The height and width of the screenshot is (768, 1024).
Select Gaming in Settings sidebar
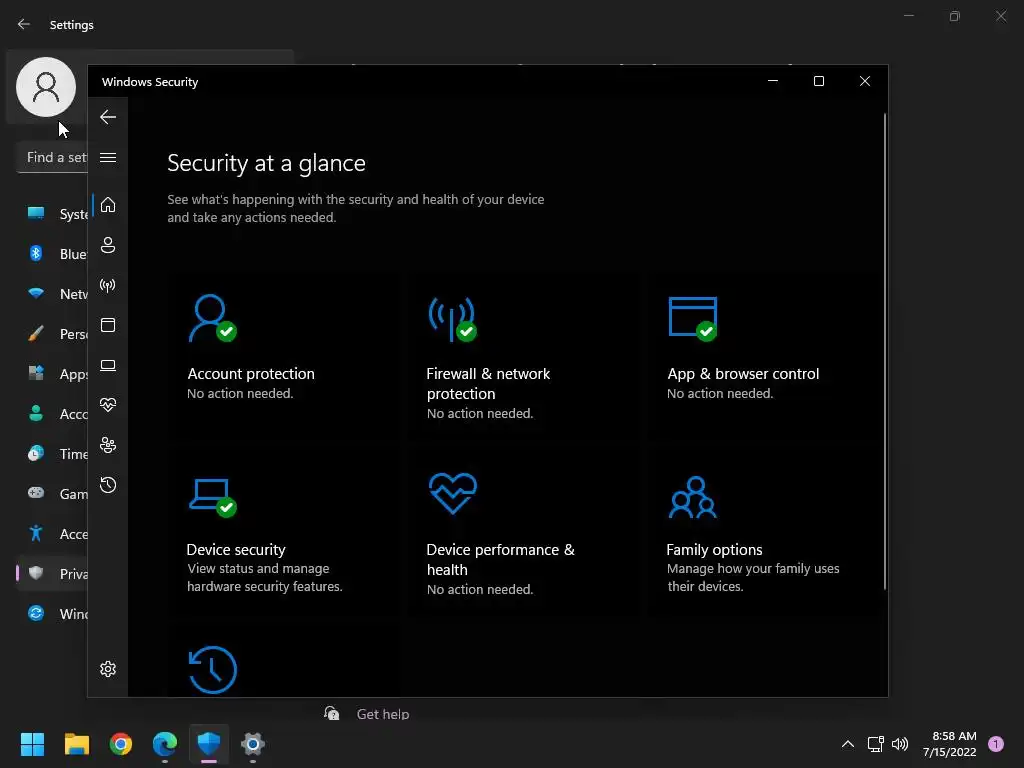point(52,494)
